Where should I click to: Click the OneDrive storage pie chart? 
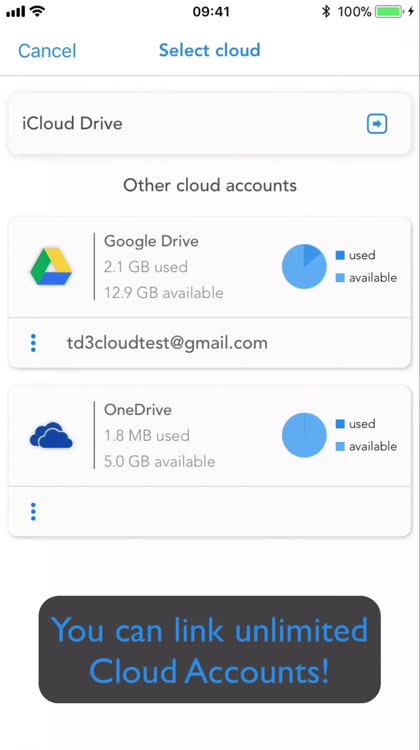click(x=304, y=435)
